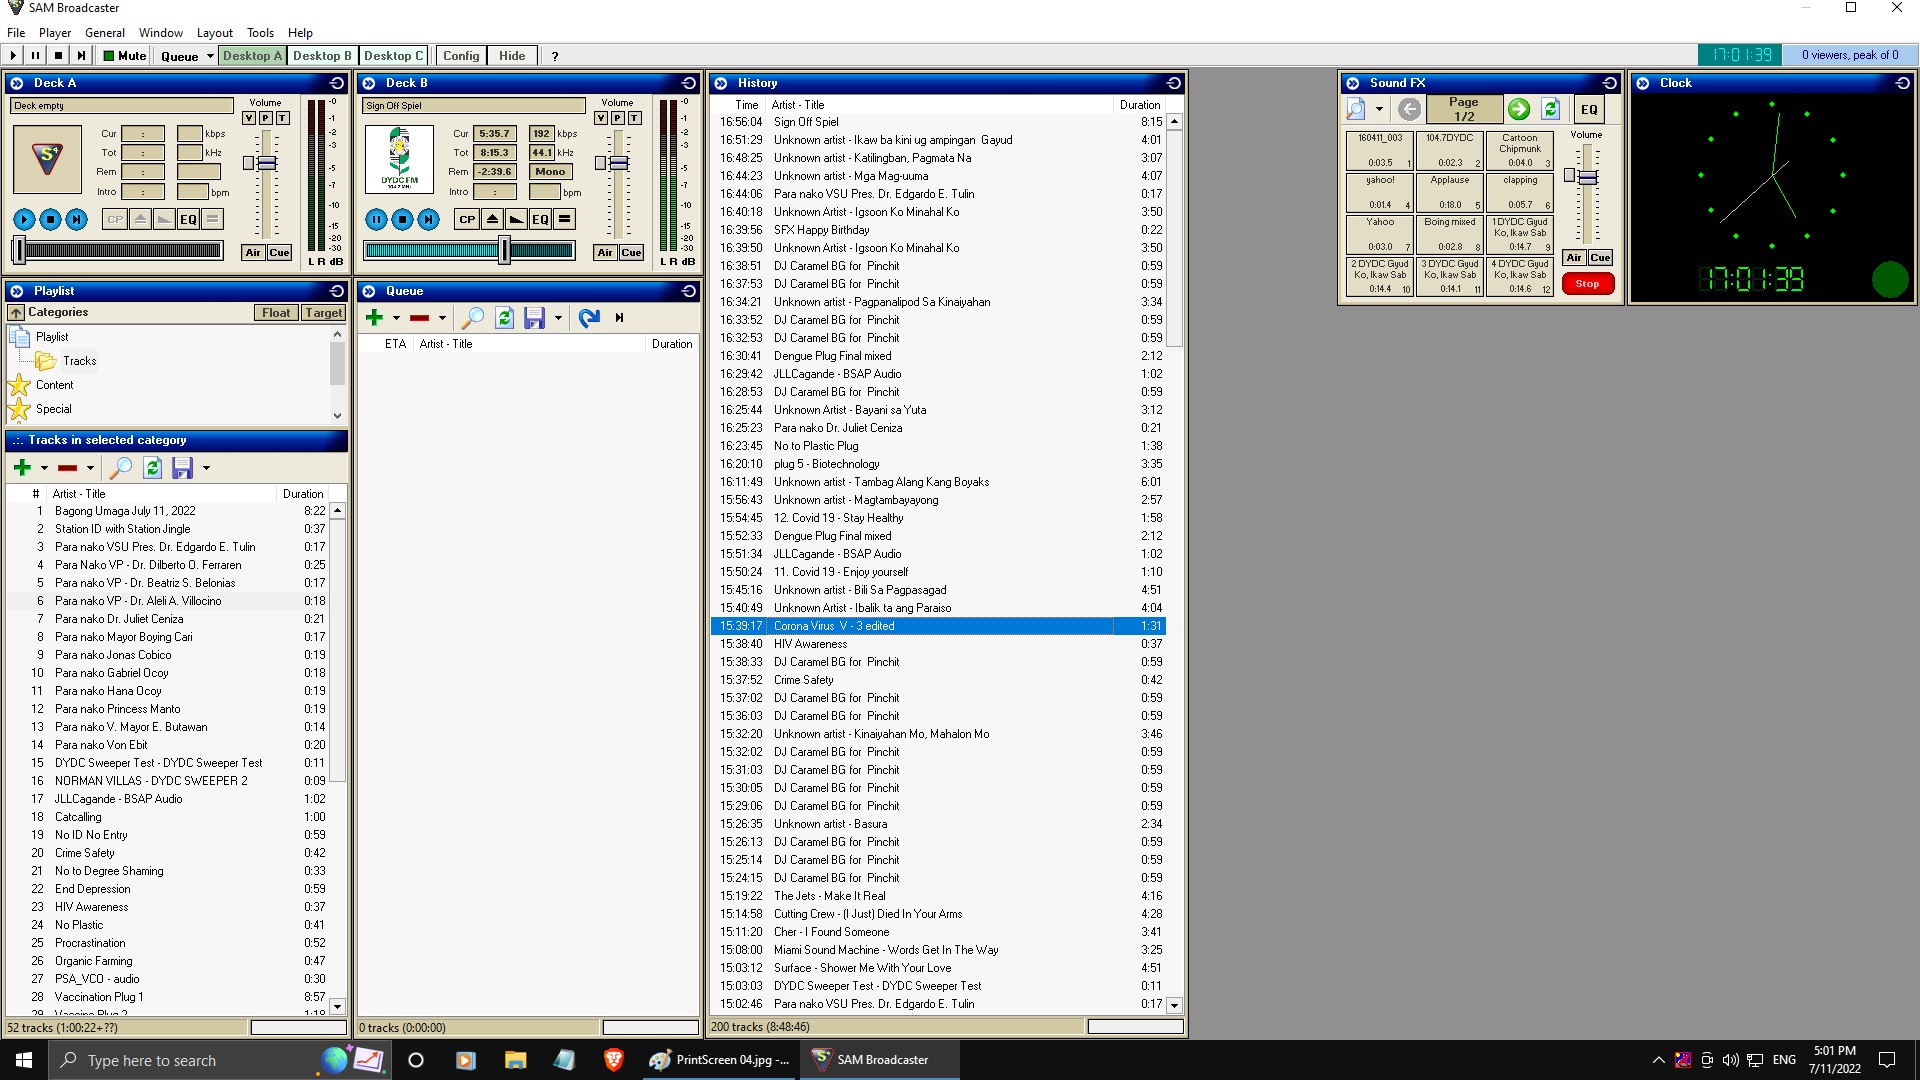Switch to the Desktop B tab

click(x=322, y=56)
